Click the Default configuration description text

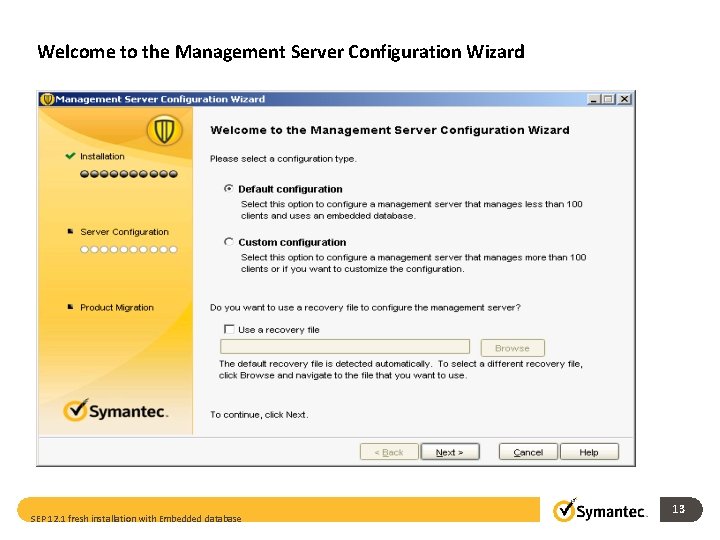coord(412,210)
